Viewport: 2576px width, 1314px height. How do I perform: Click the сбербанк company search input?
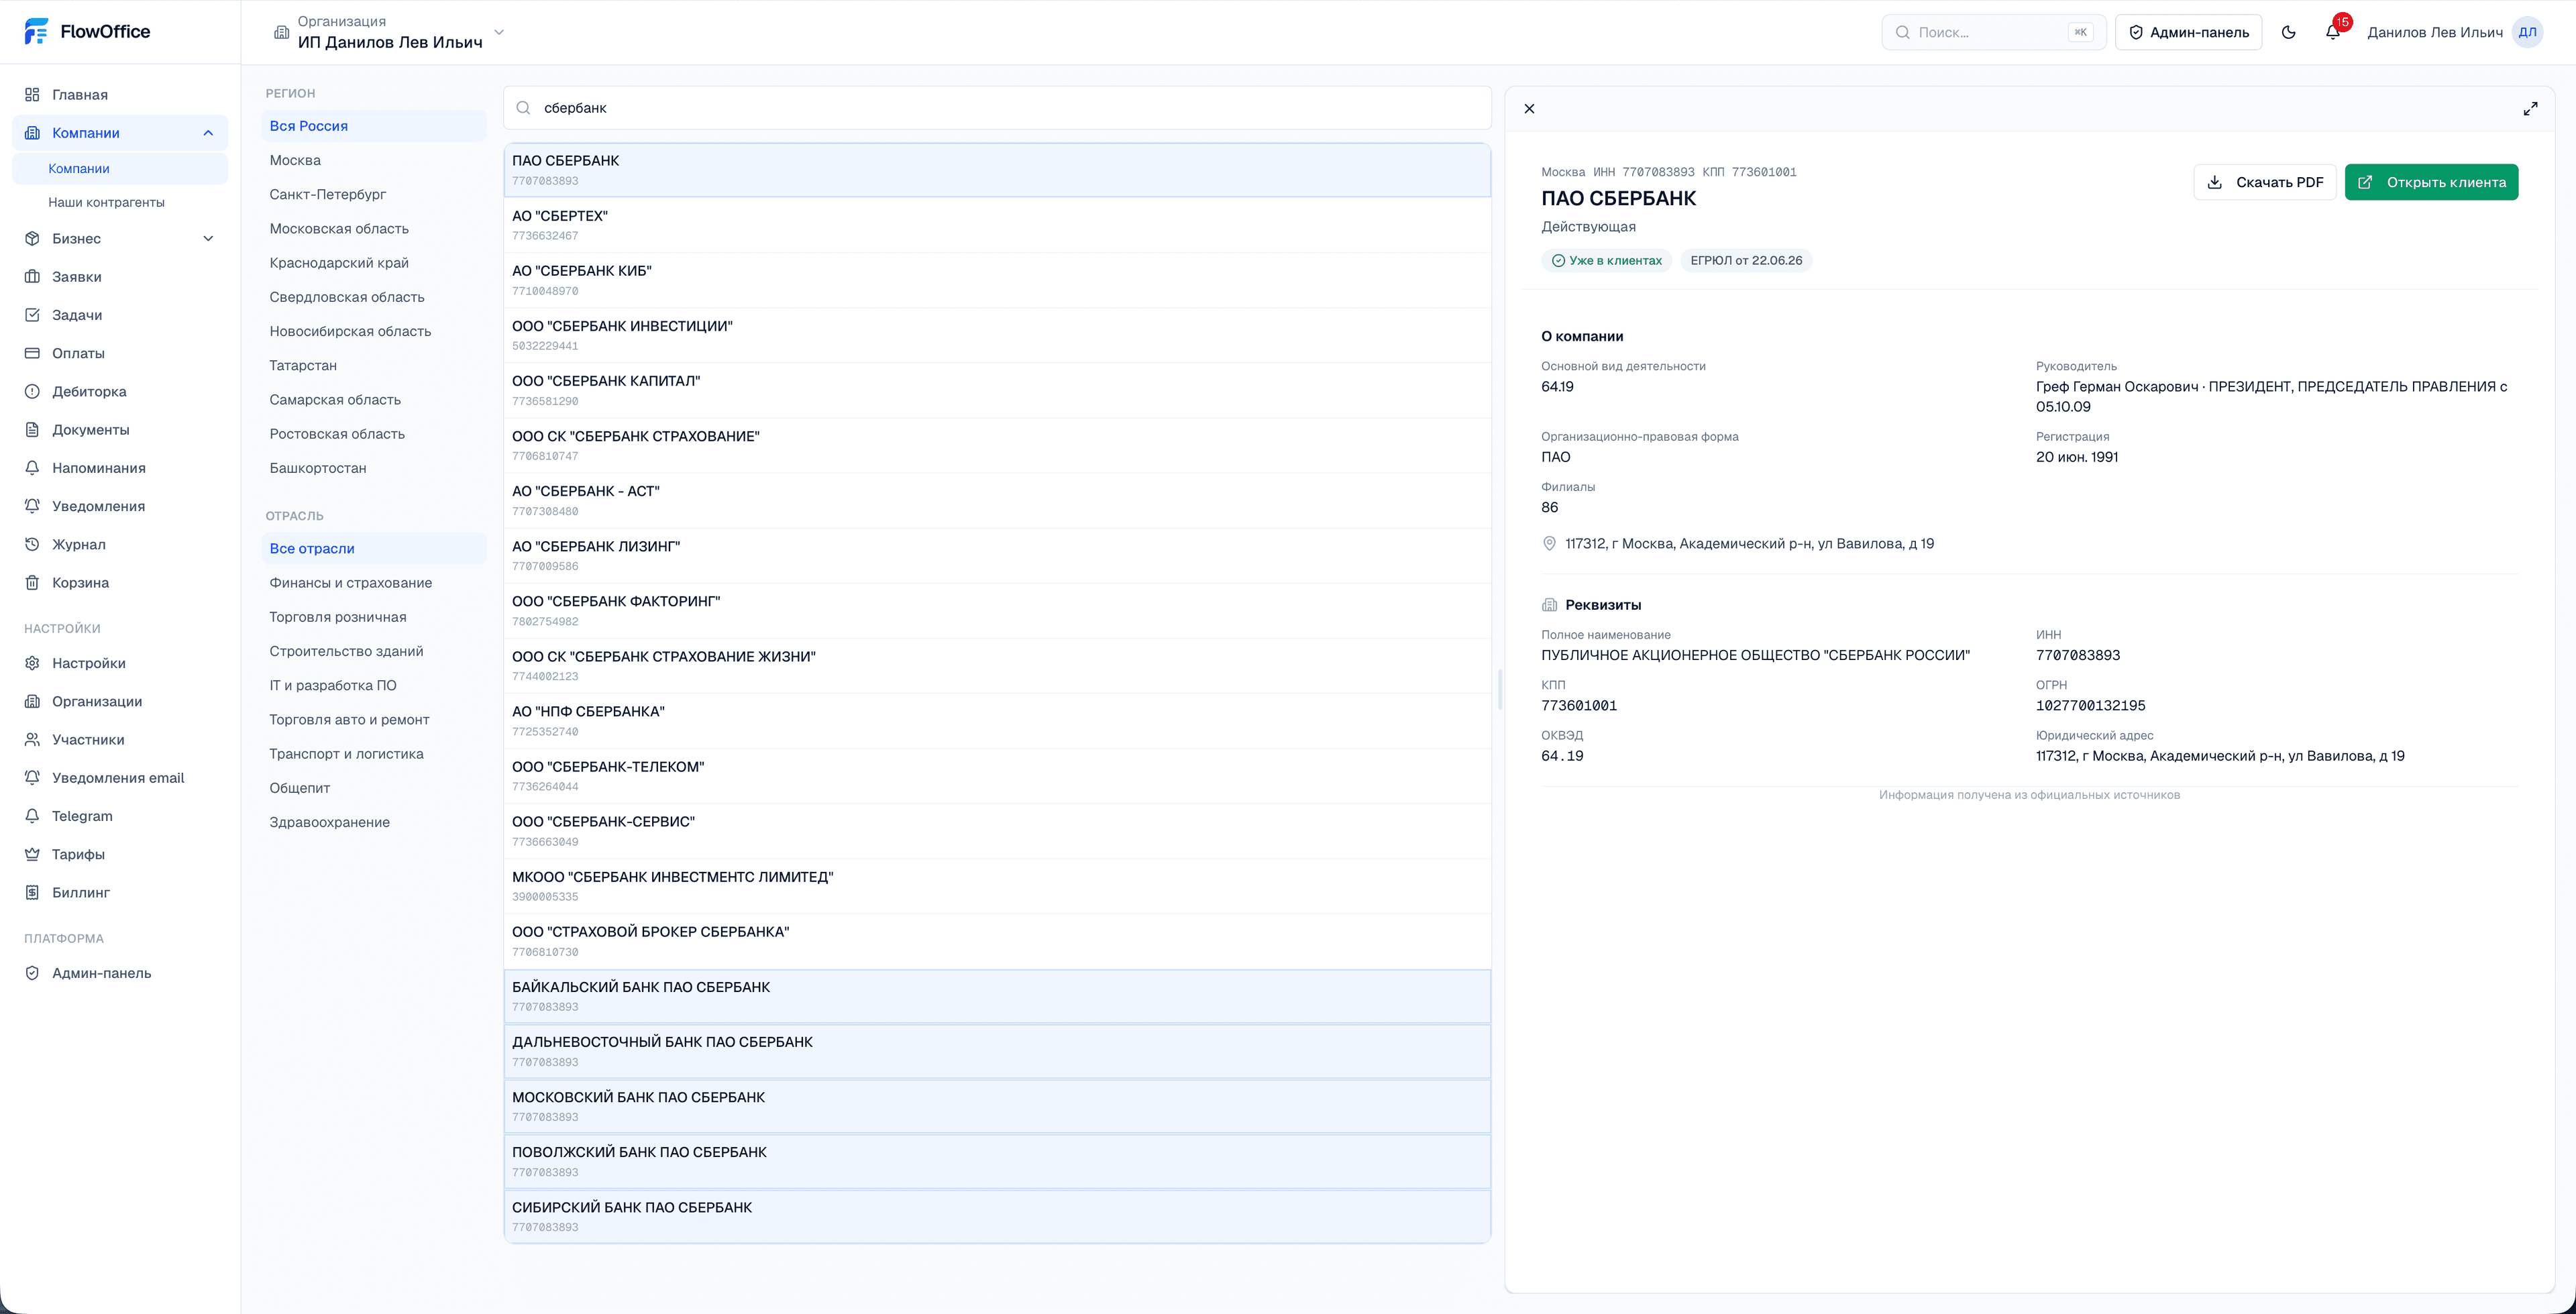pos(997,108)
